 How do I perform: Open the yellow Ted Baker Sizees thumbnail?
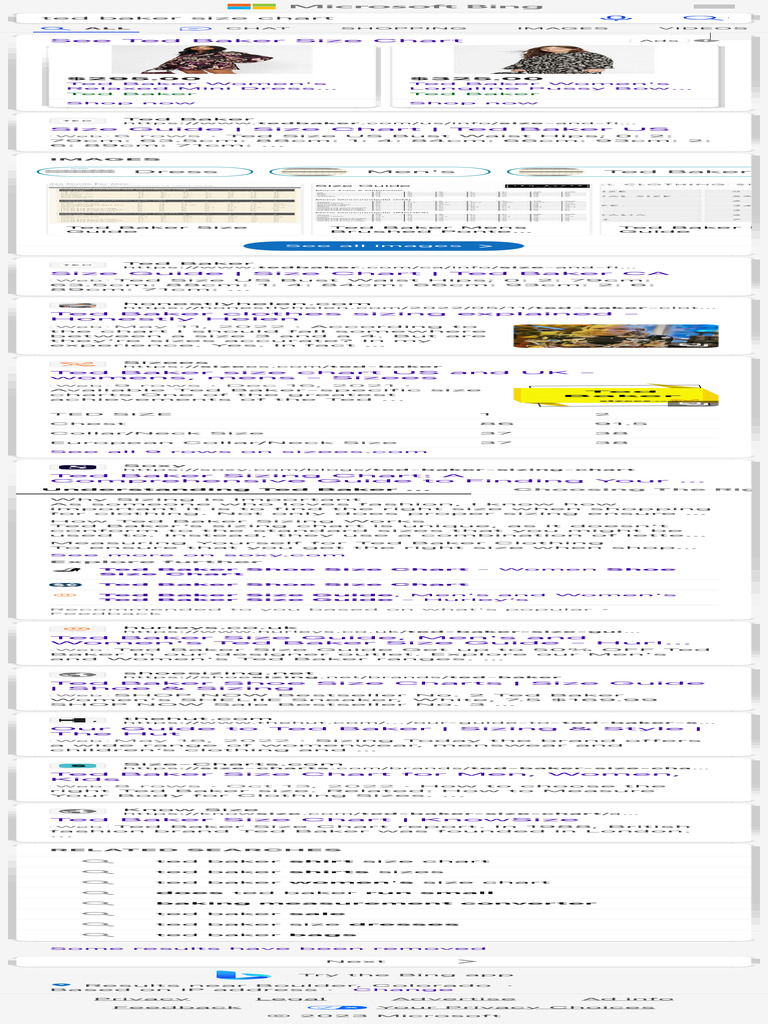pos(616,395)
